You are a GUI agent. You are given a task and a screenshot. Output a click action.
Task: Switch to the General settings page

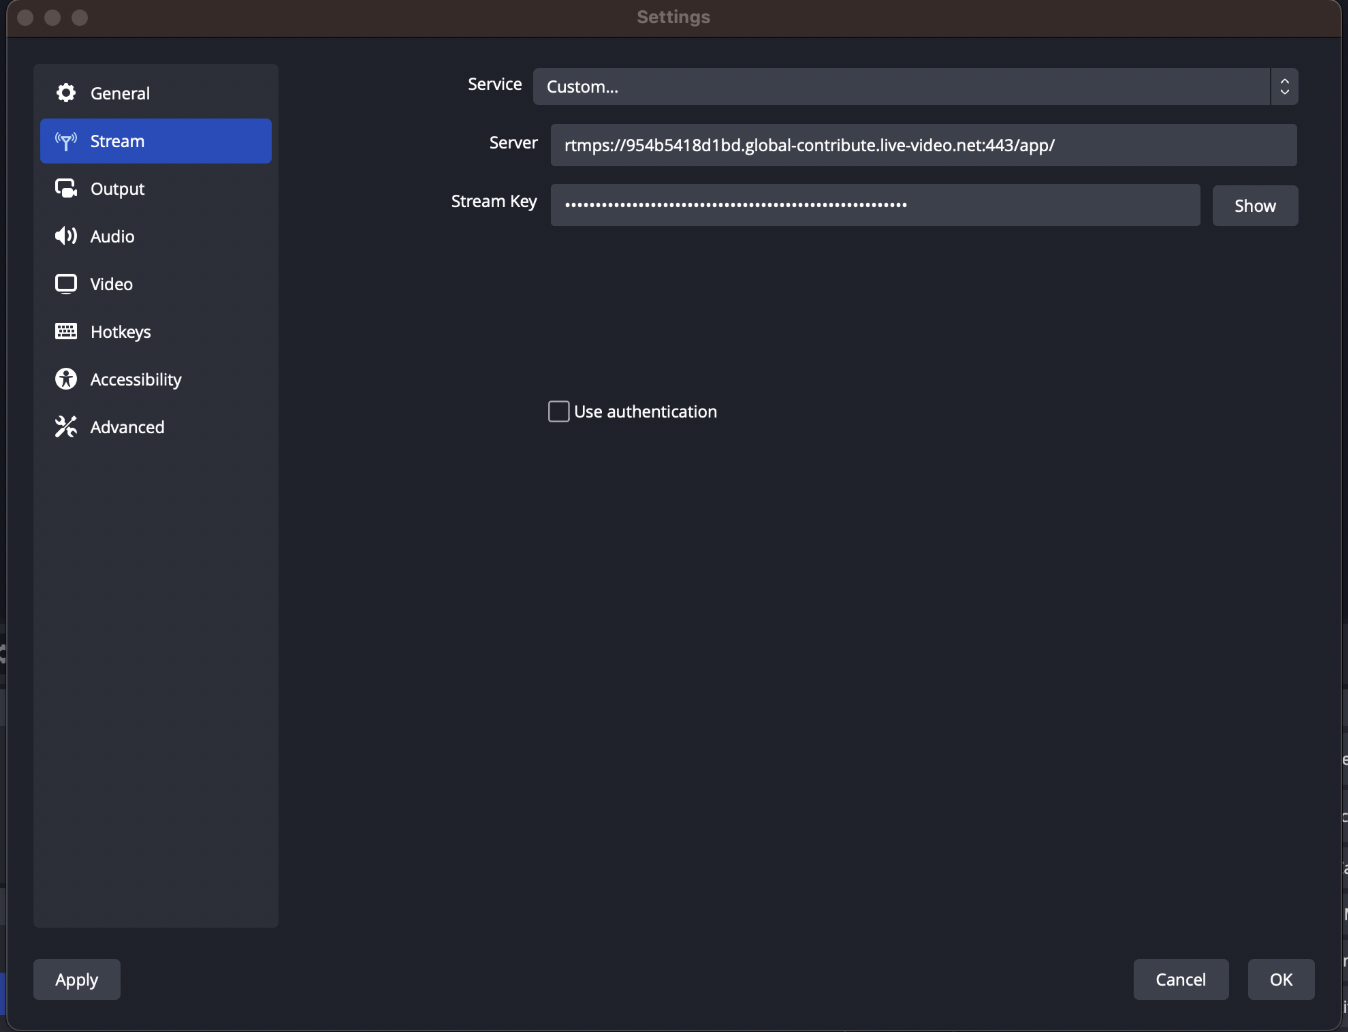click(120, 92)
